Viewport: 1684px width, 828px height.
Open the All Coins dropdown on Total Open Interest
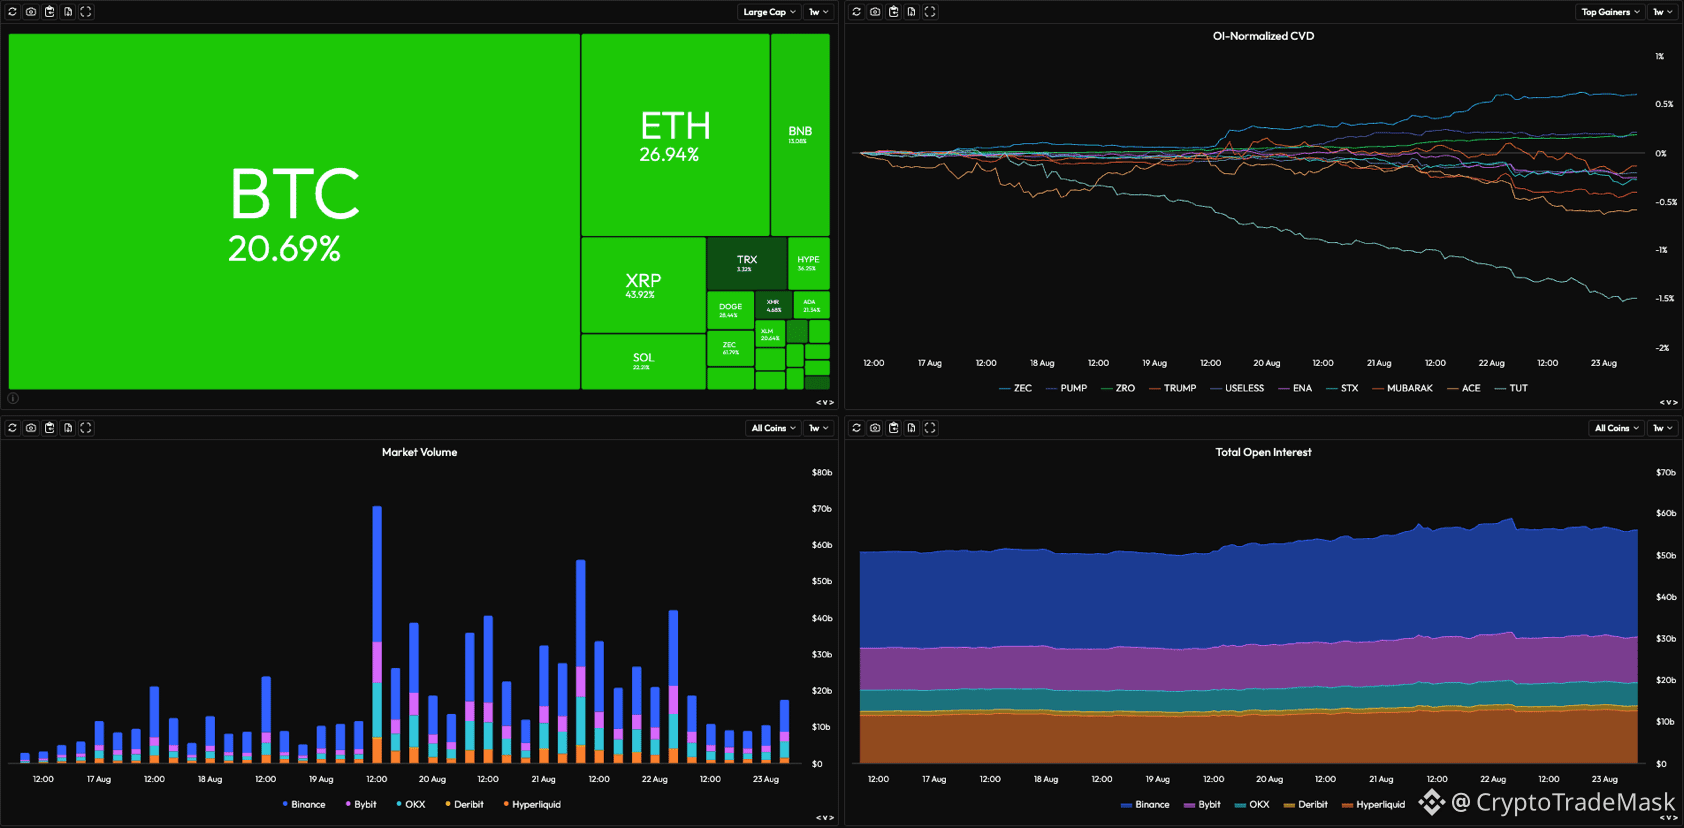point(1617,428)
